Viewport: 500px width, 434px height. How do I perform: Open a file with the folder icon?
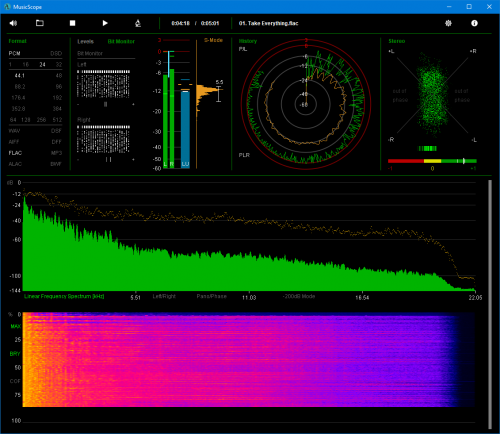pos(40,23)
